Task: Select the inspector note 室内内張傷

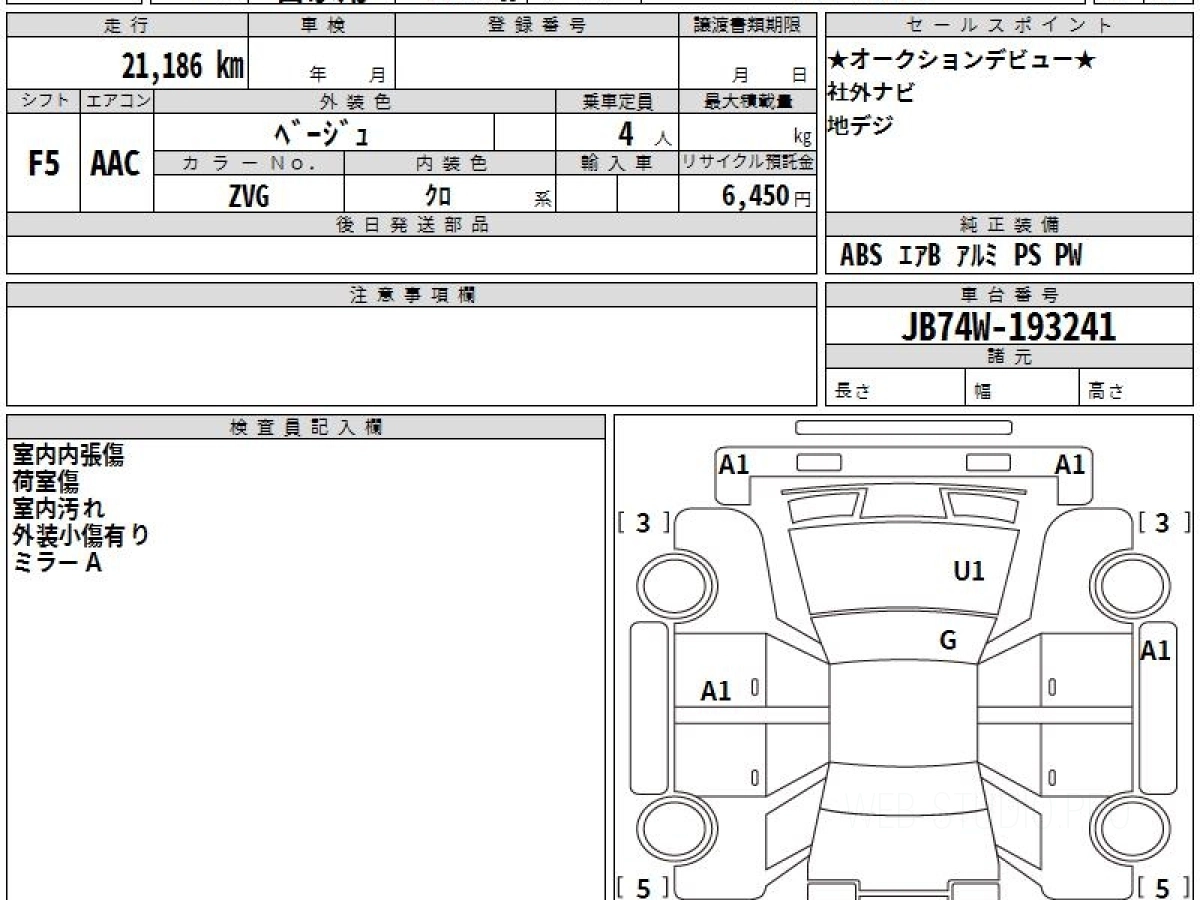Action: click(68, 455)
